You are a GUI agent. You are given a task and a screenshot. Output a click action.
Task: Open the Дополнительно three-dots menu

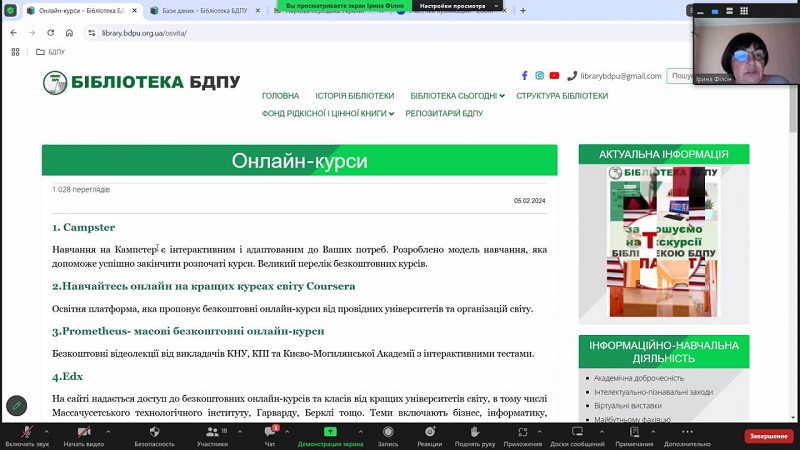tap(687, 432)
